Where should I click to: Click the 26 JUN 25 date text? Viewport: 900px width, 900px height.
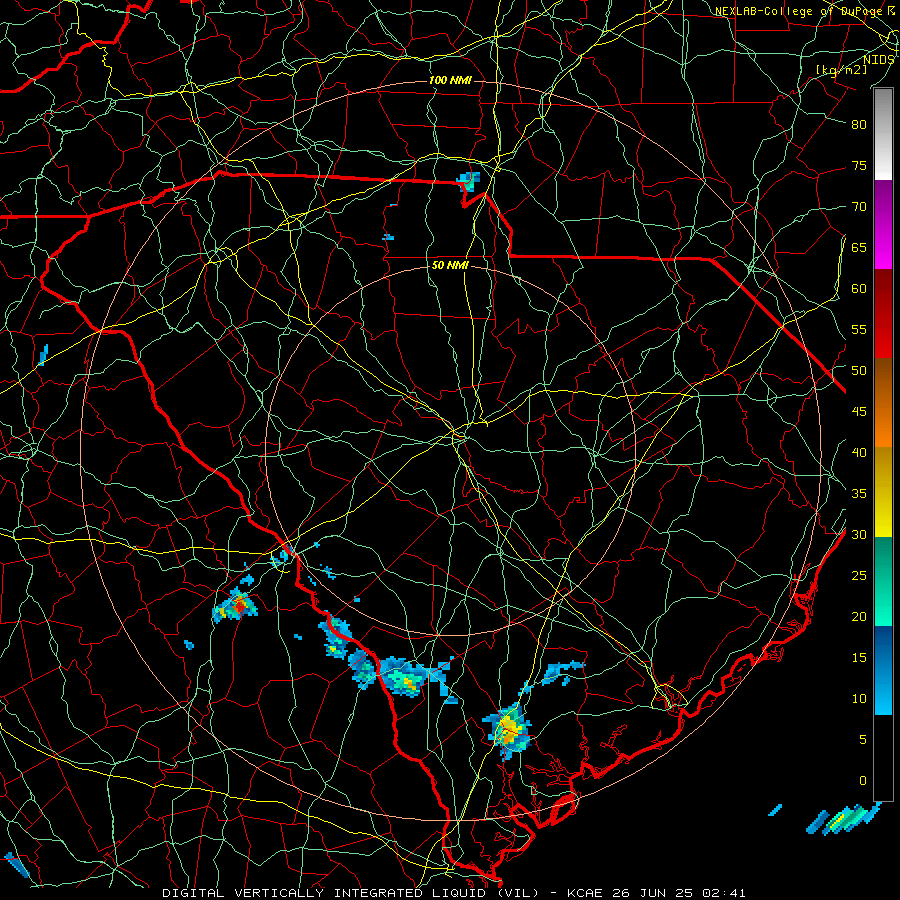click(x=655, y=893)
